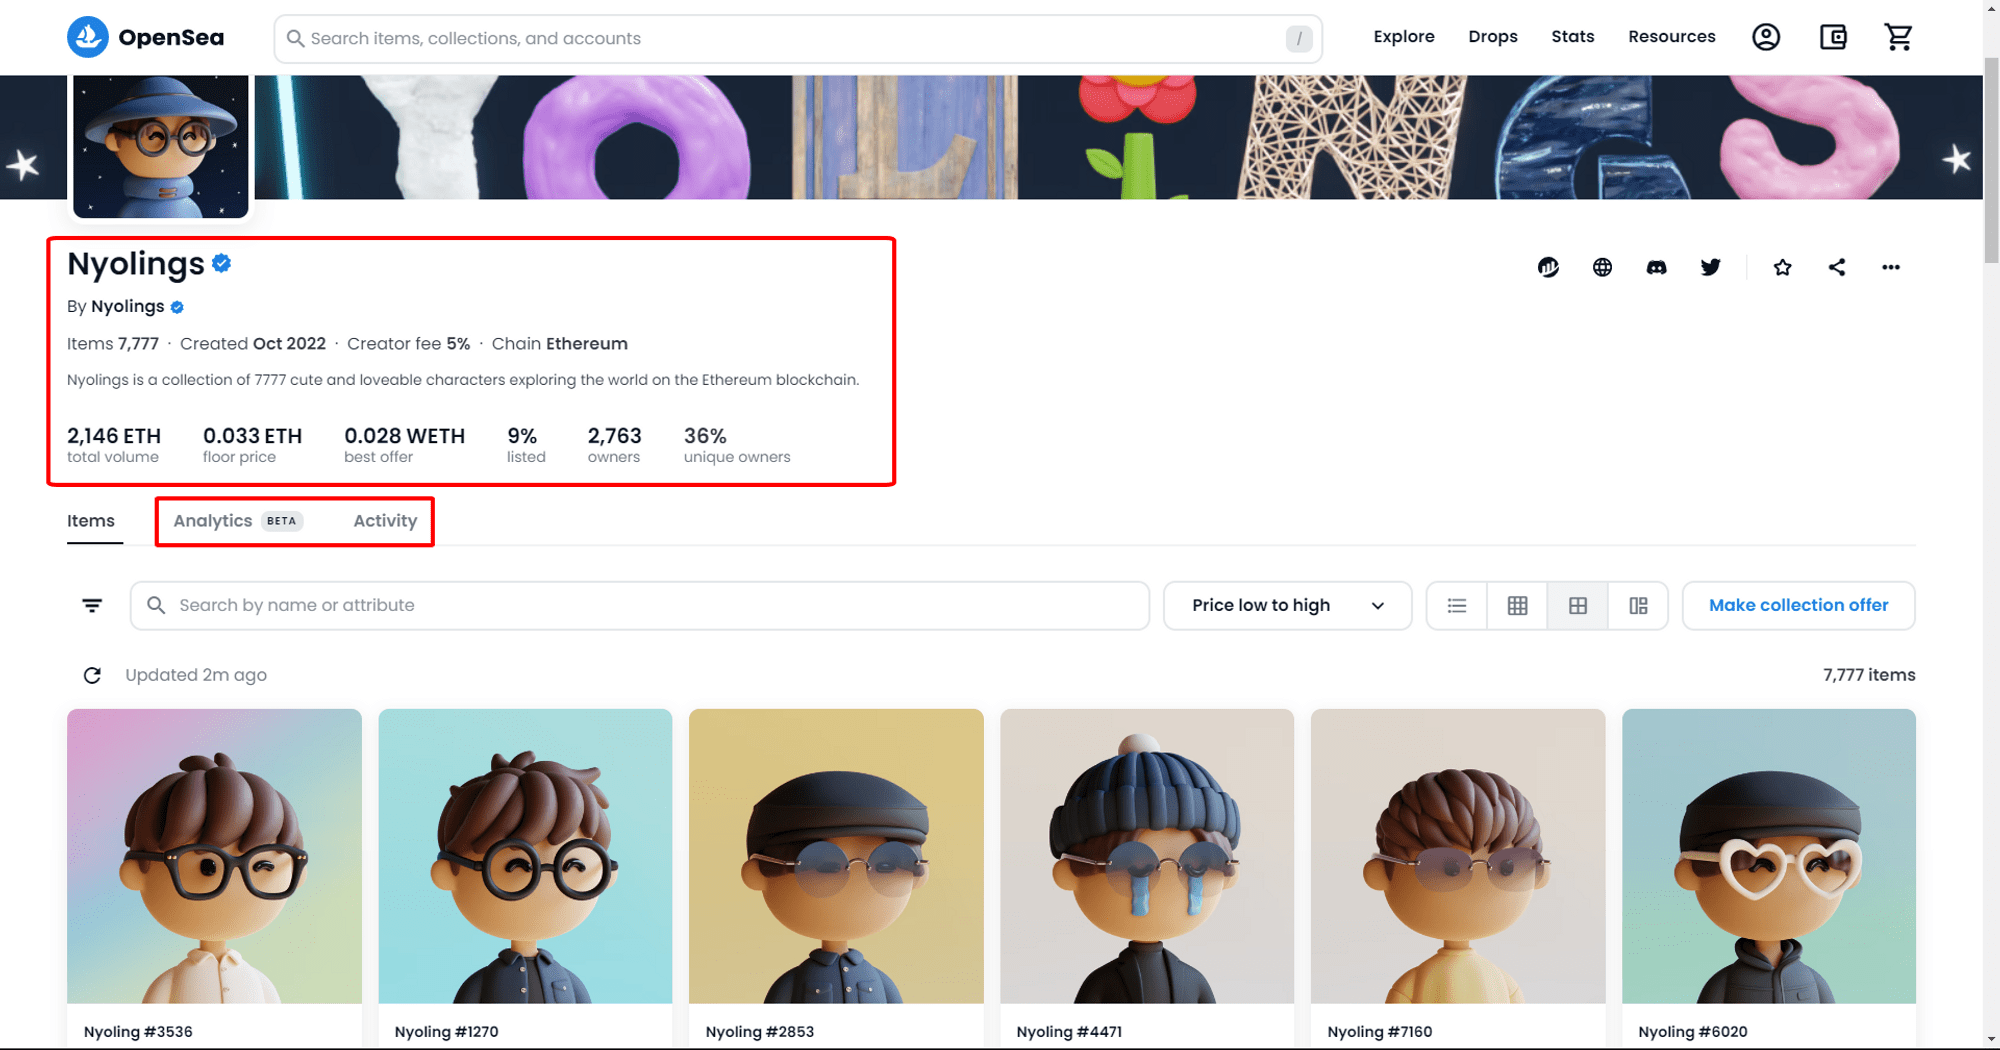The height and width of the screenshot is (1050, 2000).
Task: Switch to list view layout
Action: [1457, 606]
